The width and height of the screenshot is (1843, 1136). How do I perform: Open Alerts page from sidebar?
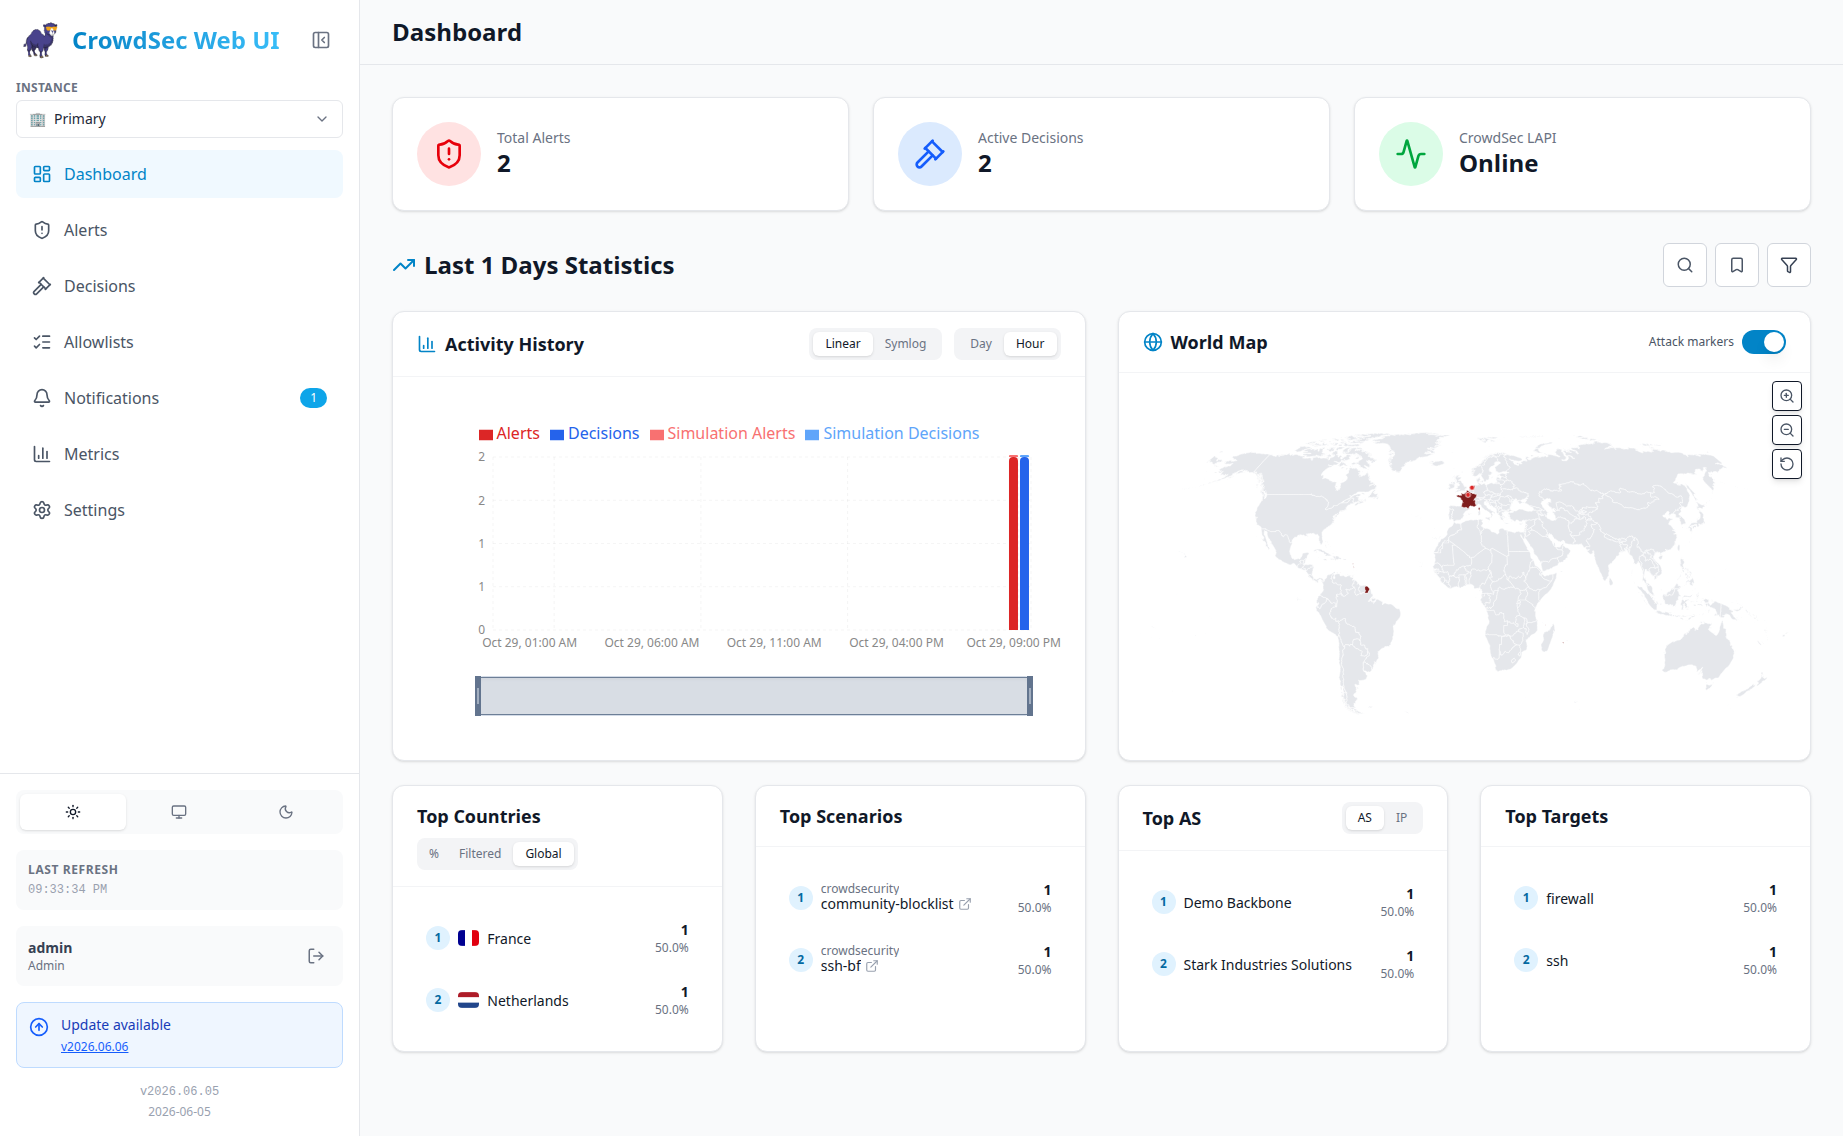[x=179, y=230]
